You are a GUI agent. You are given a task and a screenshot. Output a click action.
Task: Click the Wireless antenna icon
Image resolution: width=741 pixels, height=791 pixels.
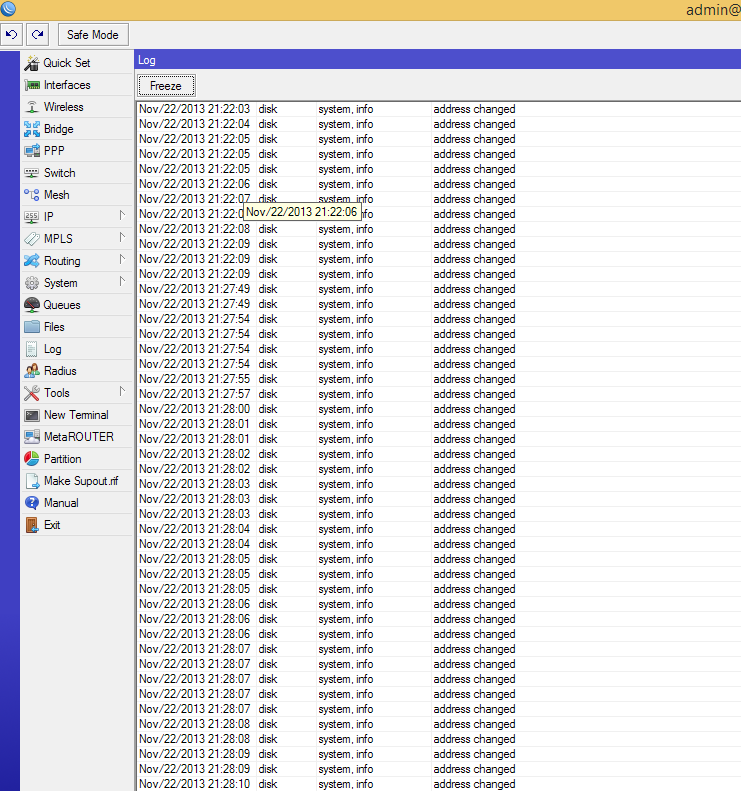pos(32,107)
